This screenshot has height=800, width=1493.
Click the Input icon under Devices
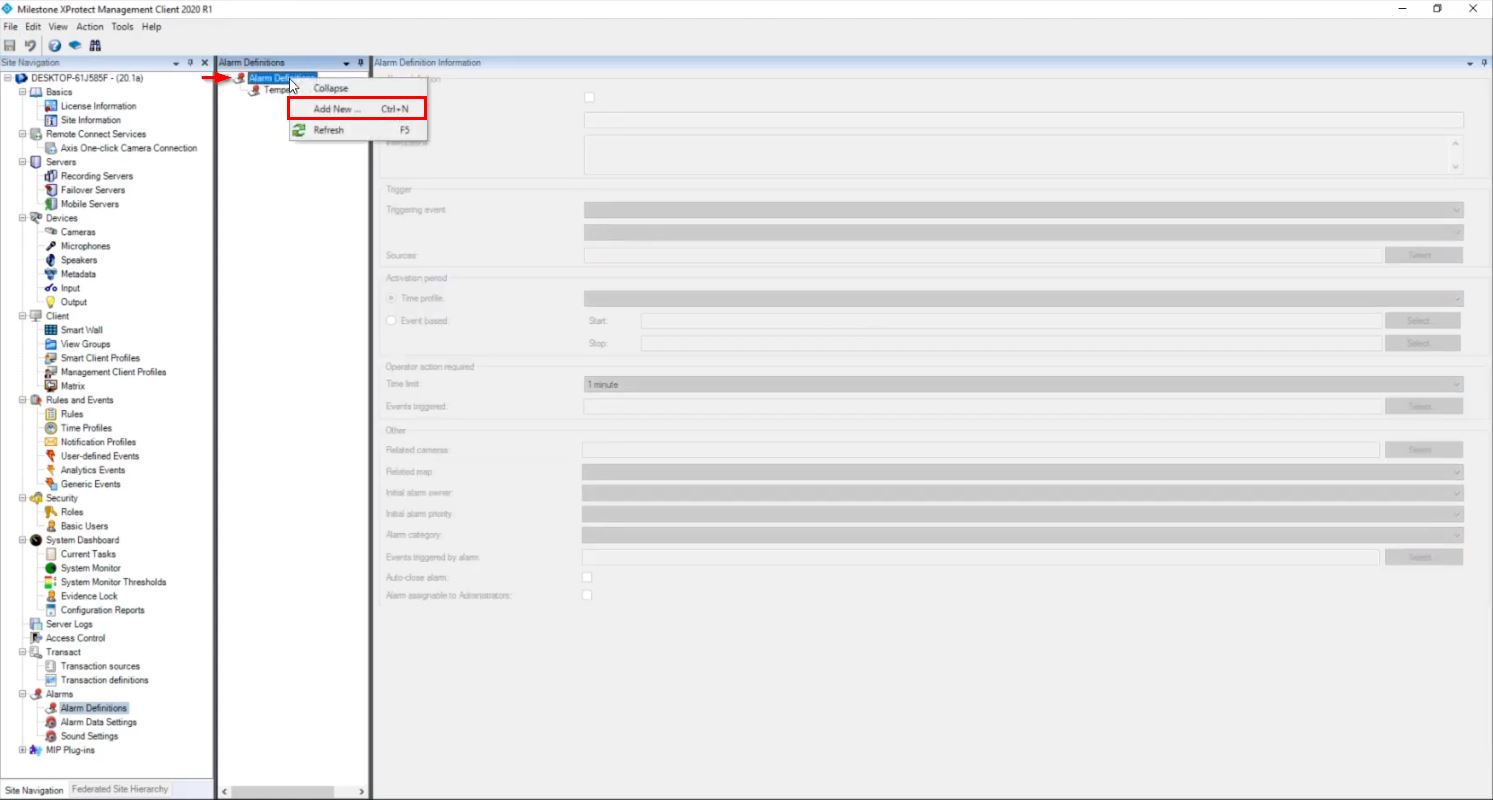[51, 288]
